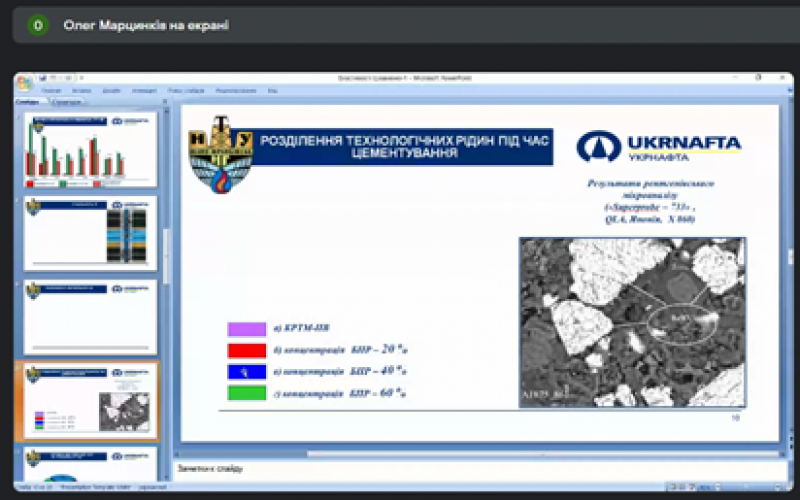The image size is (800, 500).
Task: Click the blue БПР 40% legend swatch
Action: pos(247,372)
